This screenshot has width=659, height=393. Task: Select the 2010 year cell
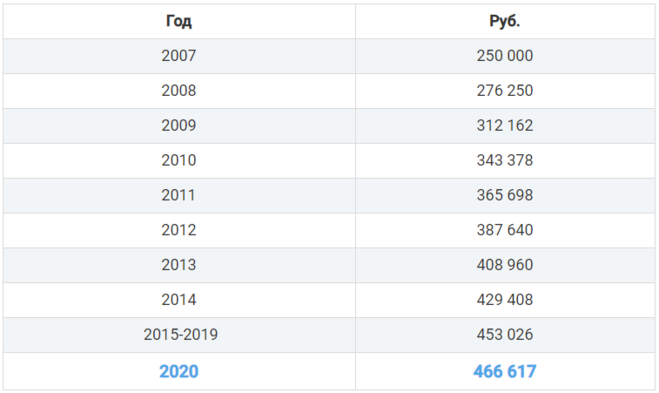coord(179,161)
